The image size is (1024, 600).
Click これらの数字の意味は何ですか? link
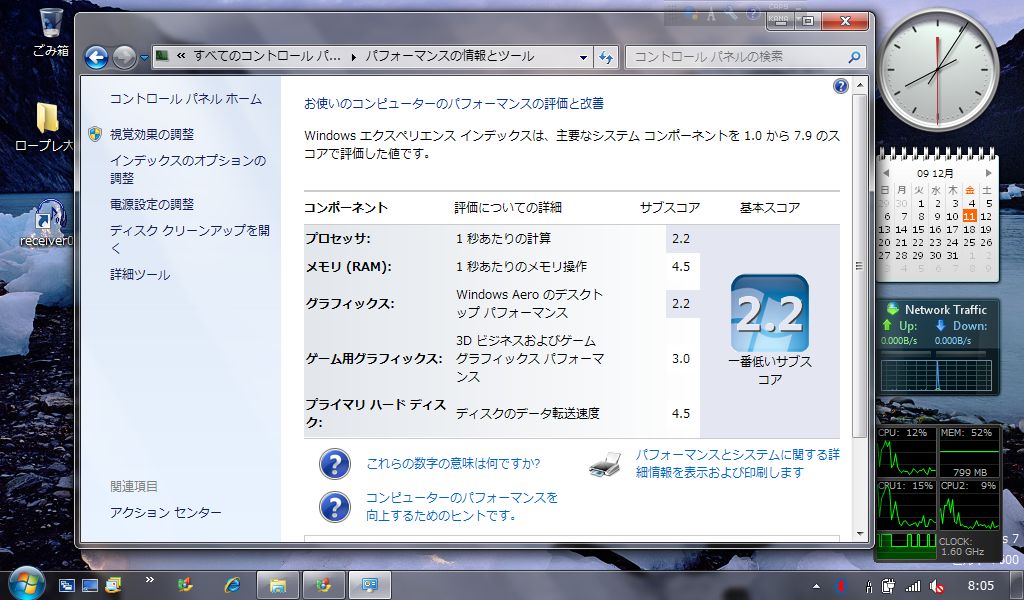(x=453, y=464)
